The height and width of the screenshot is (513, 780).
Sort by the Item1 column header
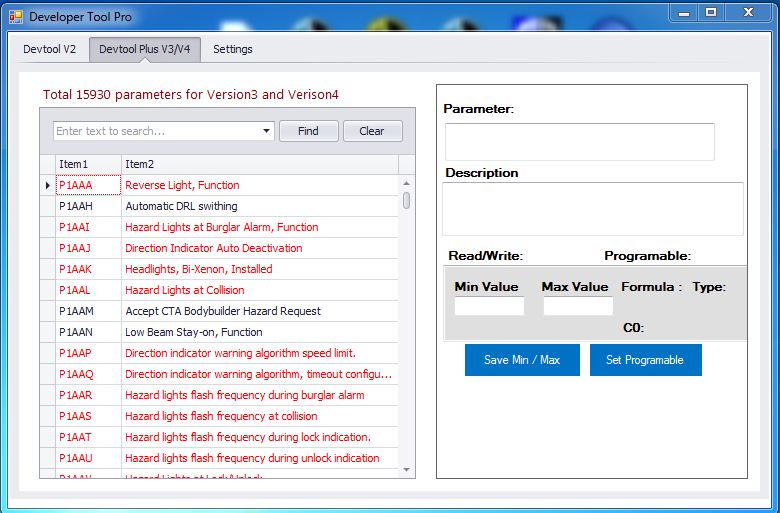[x=88, y=164]
